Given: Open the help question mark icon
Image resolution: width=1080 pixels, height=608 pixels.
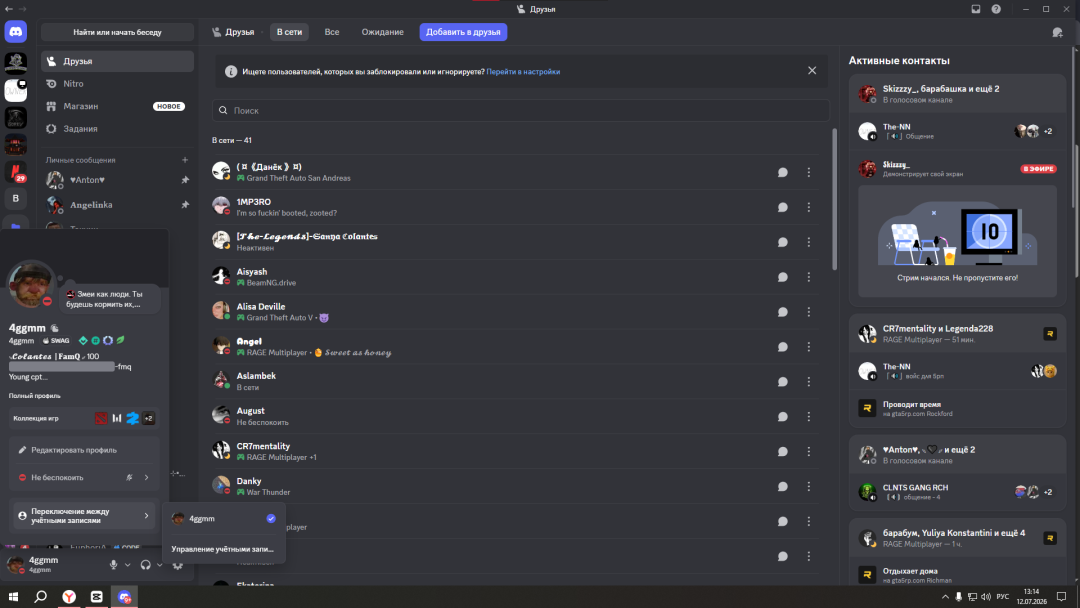Looking at the screenshot, I should [x=996, y=9].
